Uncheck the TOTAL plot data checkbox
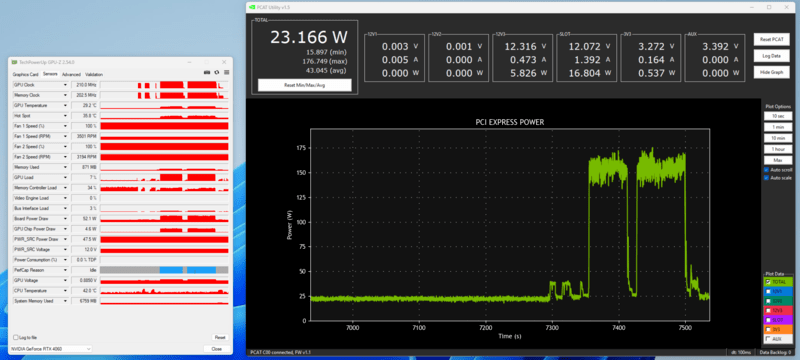The height and width of the screenshot is (360, 800). pyautogui.click(x=768, y=281)
